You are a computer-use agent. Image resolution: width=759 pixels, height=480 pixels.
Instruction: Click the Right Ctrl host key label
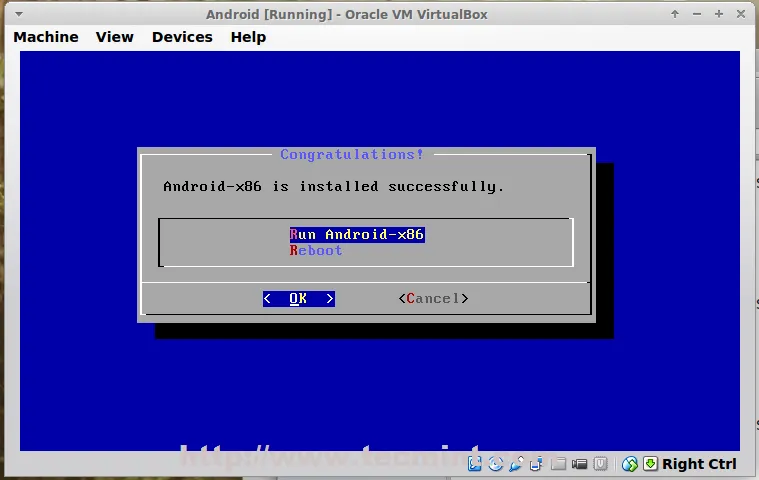tap(699, 464)
